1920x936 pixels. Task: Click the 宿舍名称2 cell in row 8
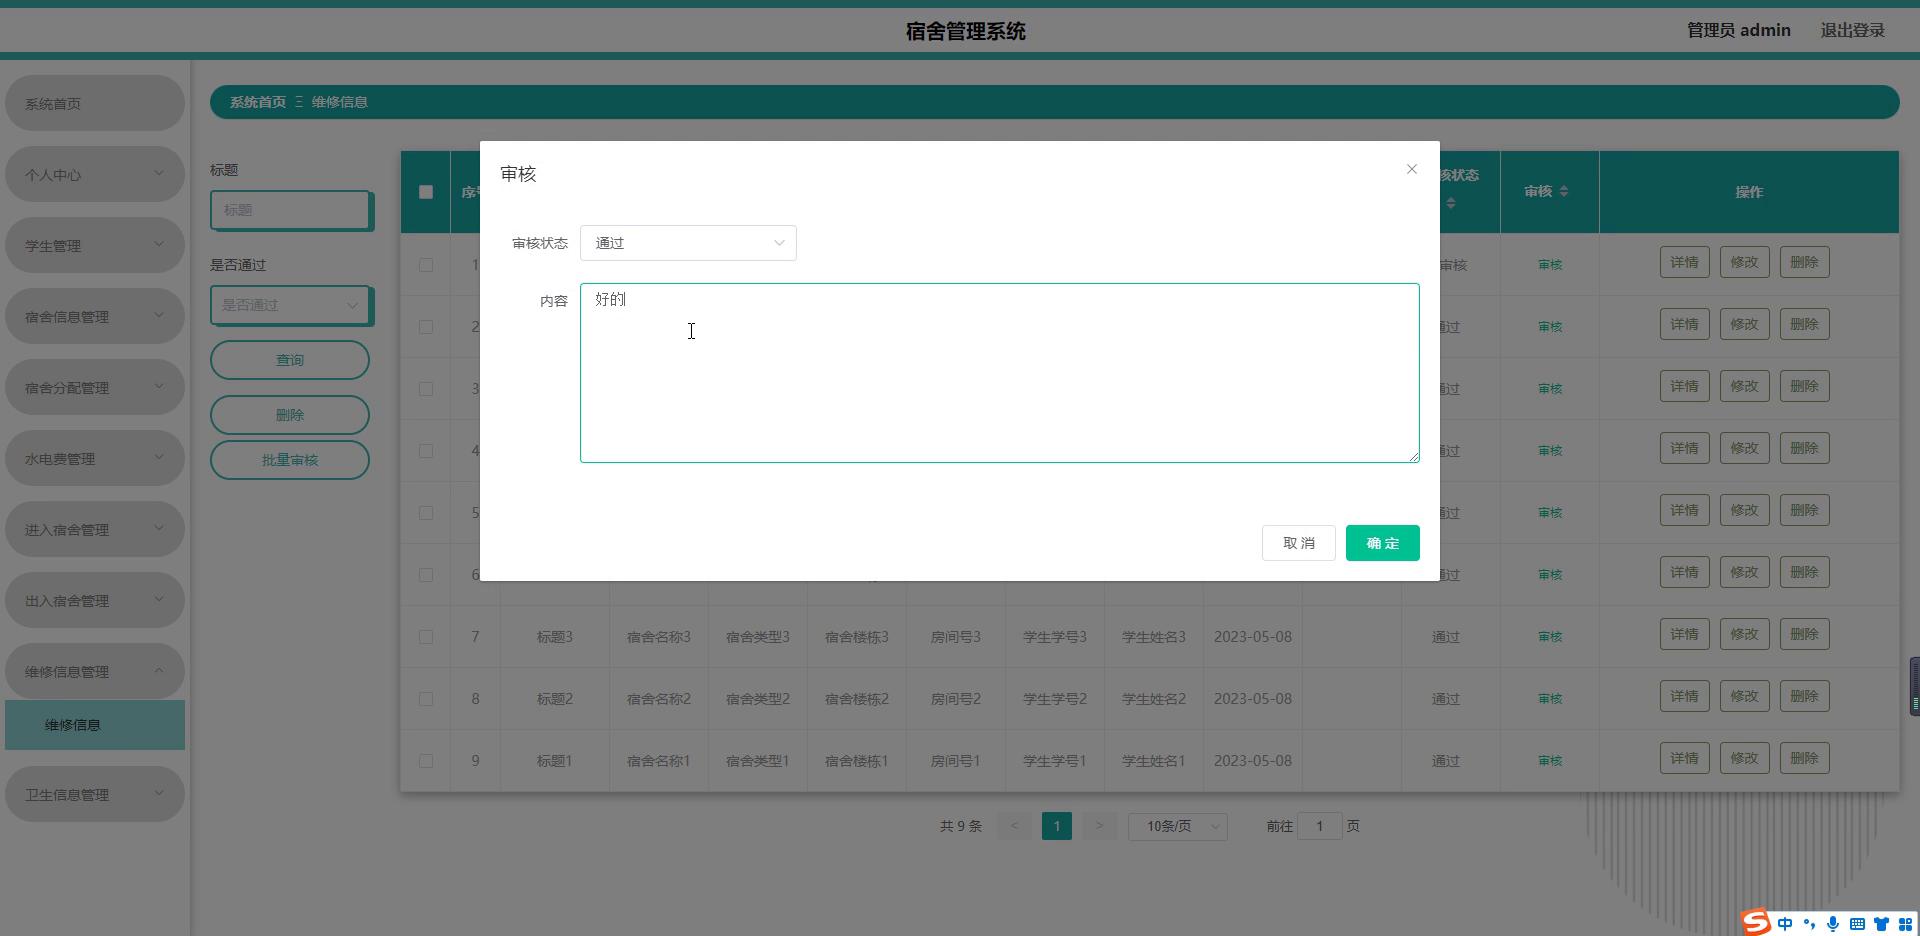click(659, 699)
